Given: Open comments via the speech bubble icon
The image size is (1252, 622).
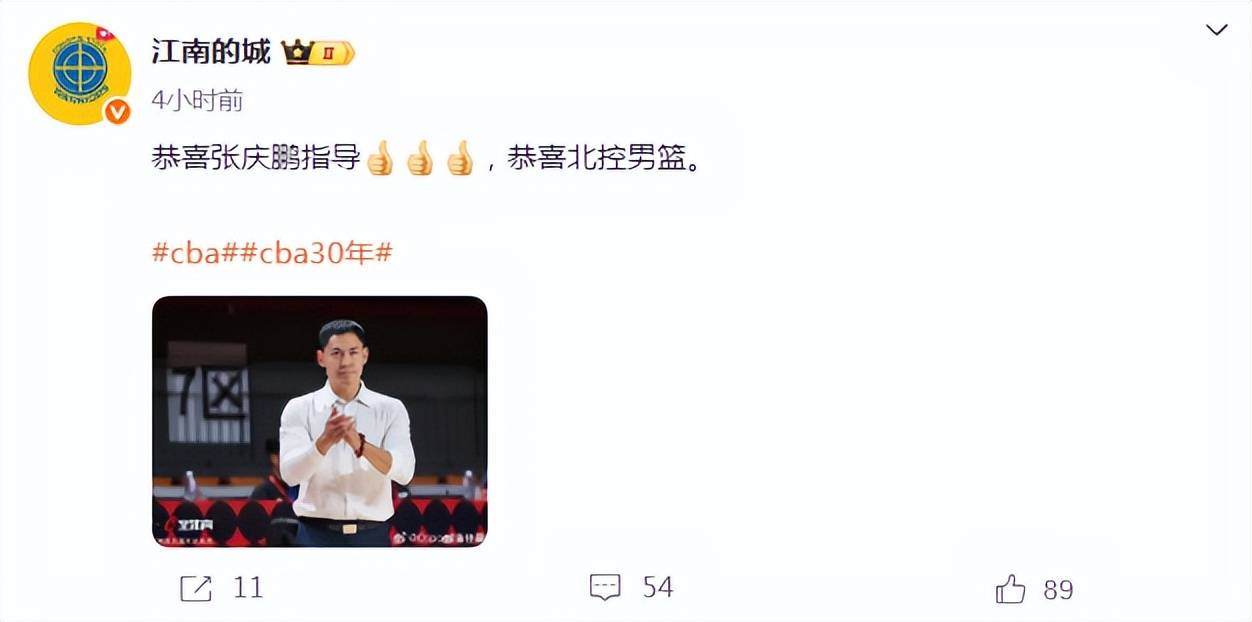Looking at the screenshot, I should [605, 587].
